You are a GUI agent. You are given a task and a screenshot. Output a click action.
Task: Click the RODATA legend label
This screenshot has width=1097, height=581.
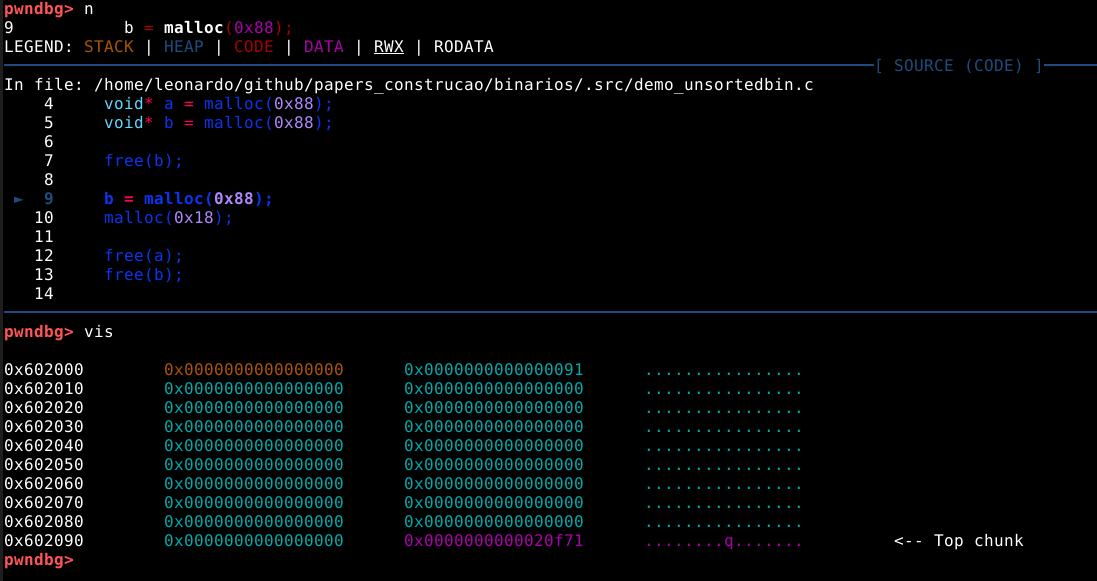(x=463, y=47)
